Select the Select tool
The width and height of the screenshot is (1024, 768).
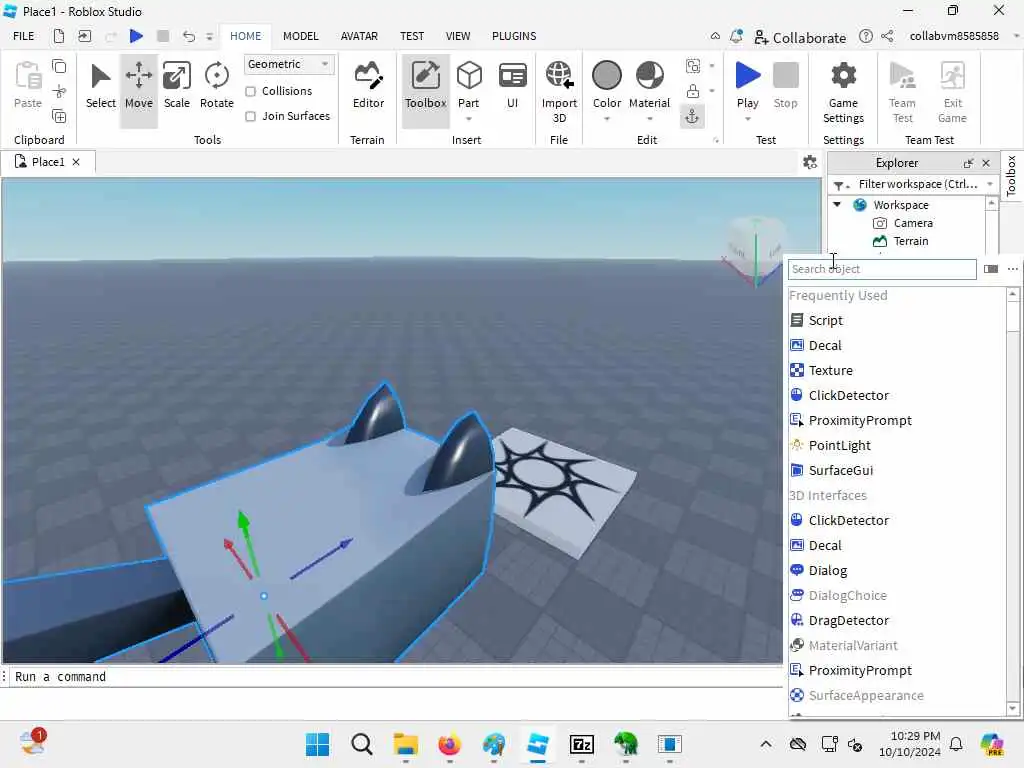(x=101, y=86)
